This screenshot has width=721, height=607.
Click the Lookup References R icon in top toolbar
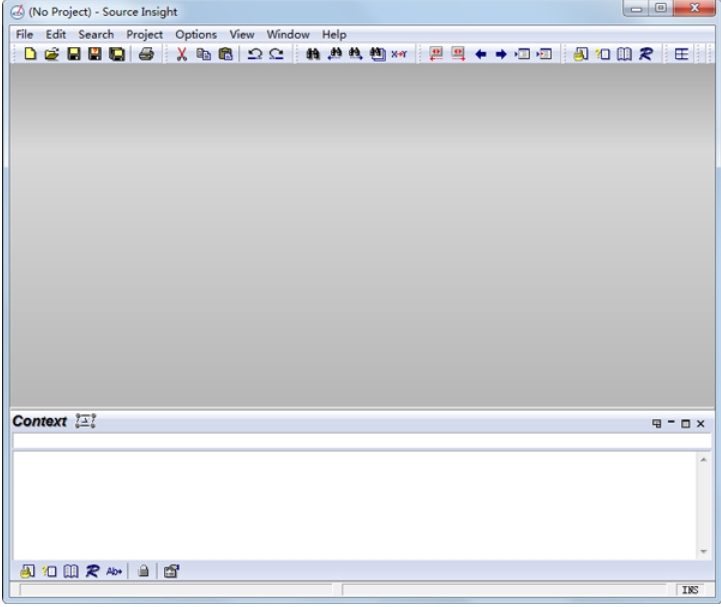[646, 54]
